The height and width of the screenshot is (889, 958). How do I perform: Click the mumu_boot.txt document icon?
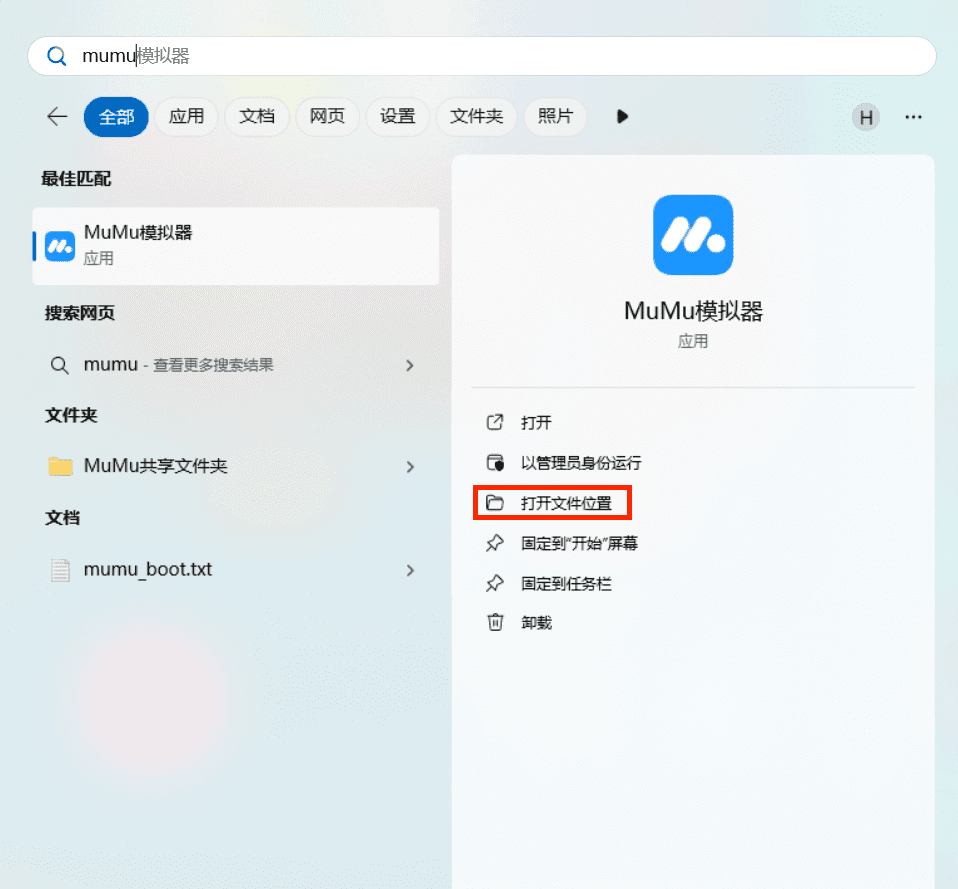[60, 570]
